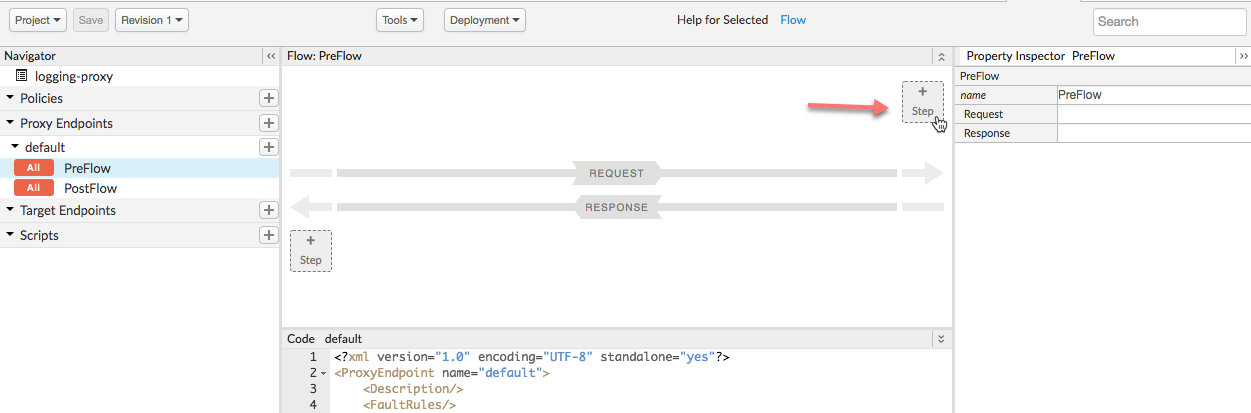Open the Flow help link
This screenshot has width=1251, height=413.
click(x=793, y=20)
